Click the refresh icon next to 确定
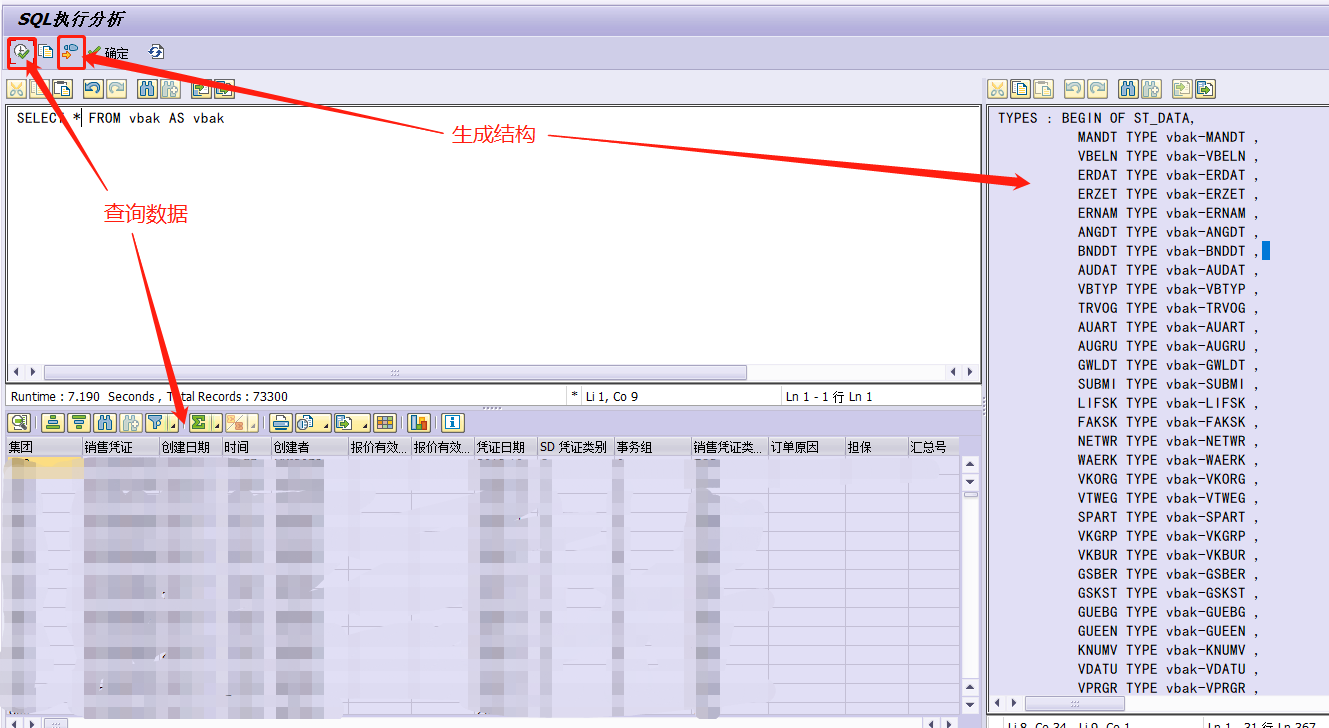Screen dimensions: 1329x728 pos(156,52)
